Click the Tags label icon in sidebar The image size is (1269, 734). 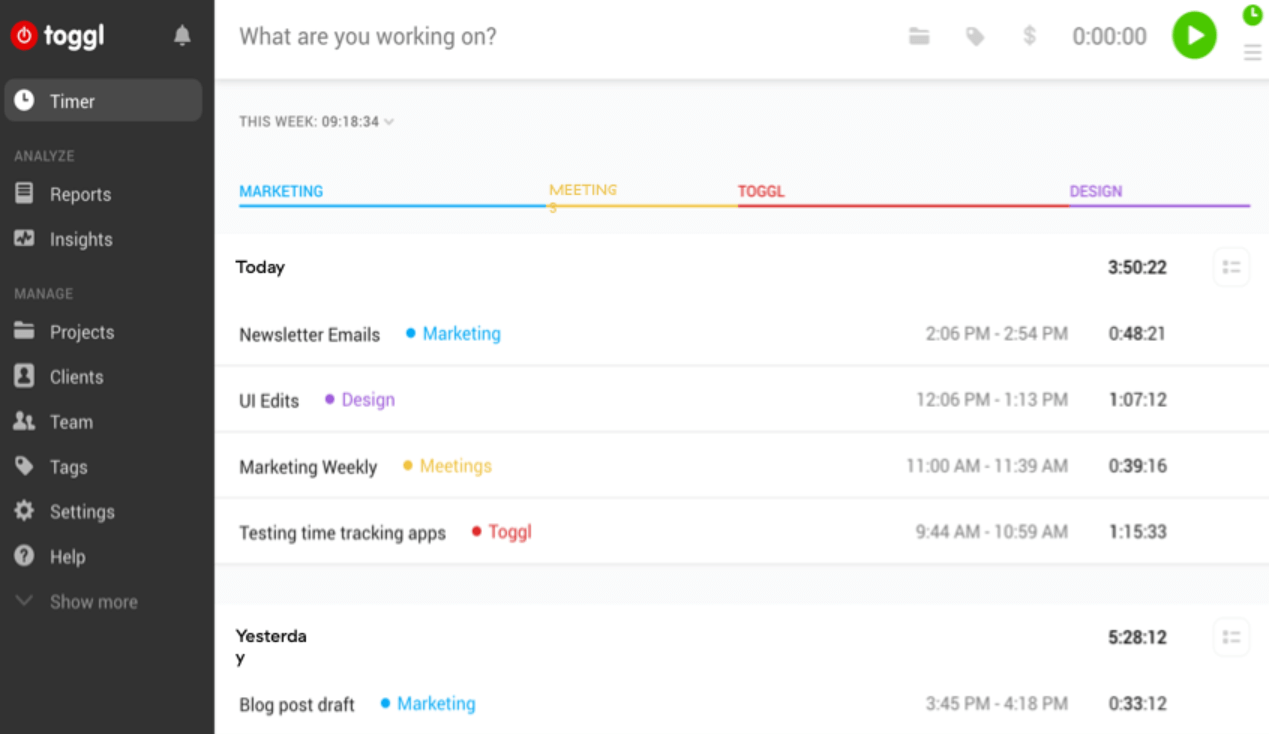tap(24, 466)
